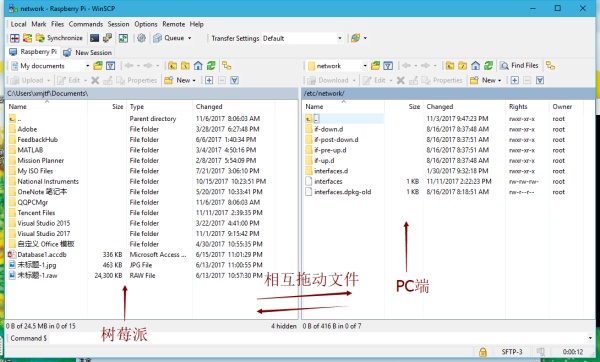Open the Help menu
The image size is (600, 362).
[196, 24]
